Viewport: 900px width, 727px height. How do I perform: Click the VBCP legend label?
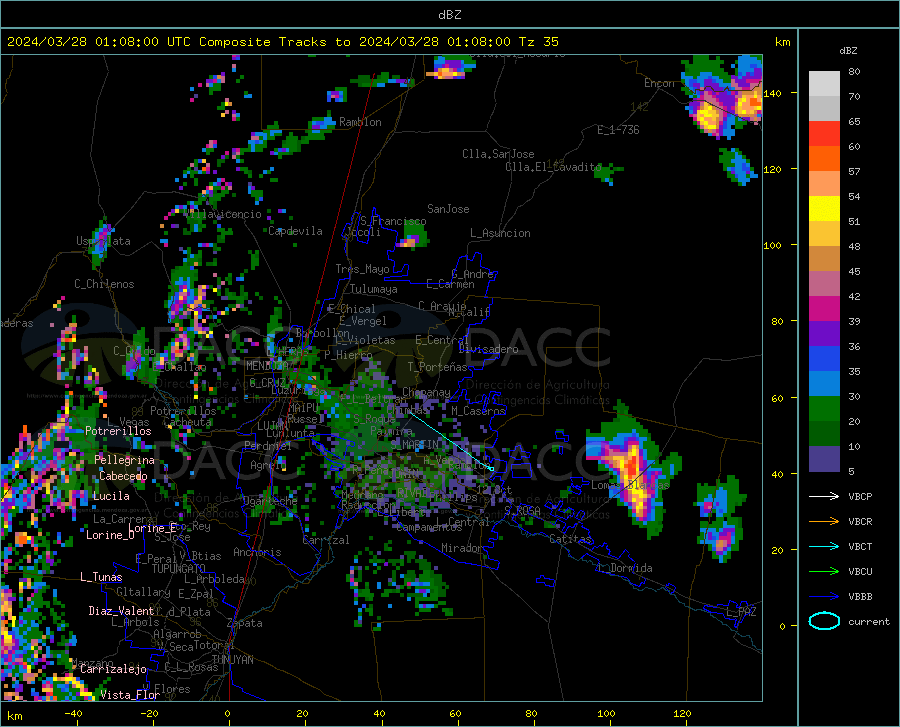pos(860,496)
